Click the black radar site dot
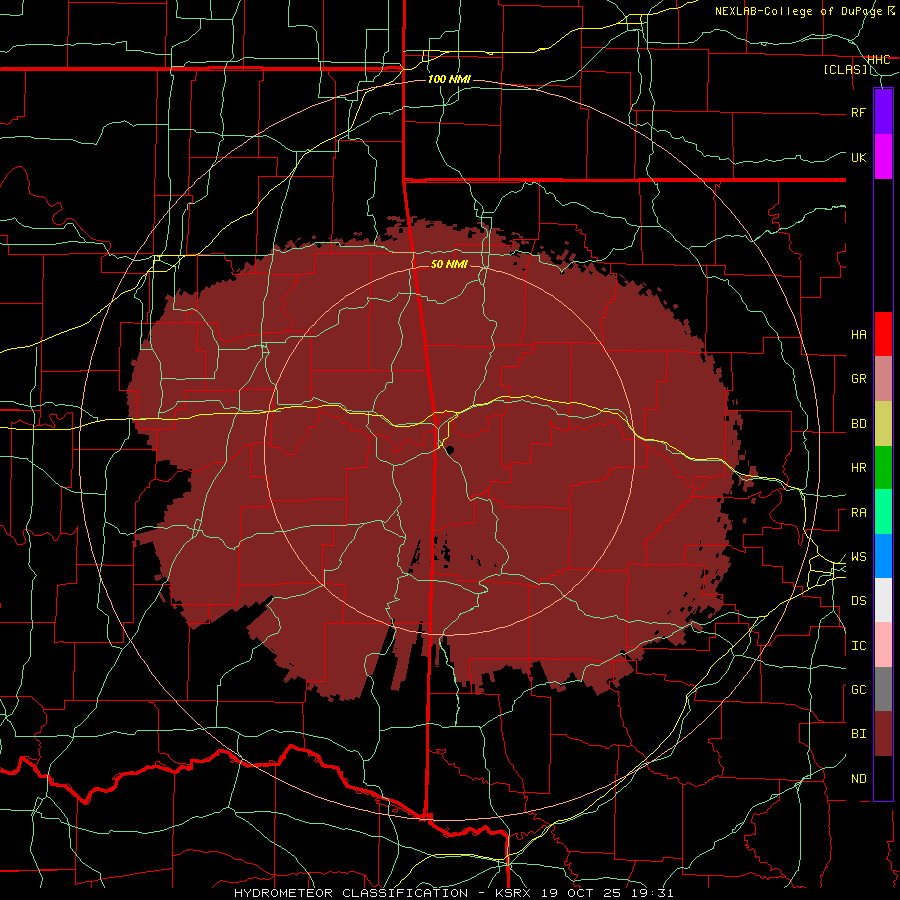The height and width of the screenshot is (900, 900). [x=450, y=450]
